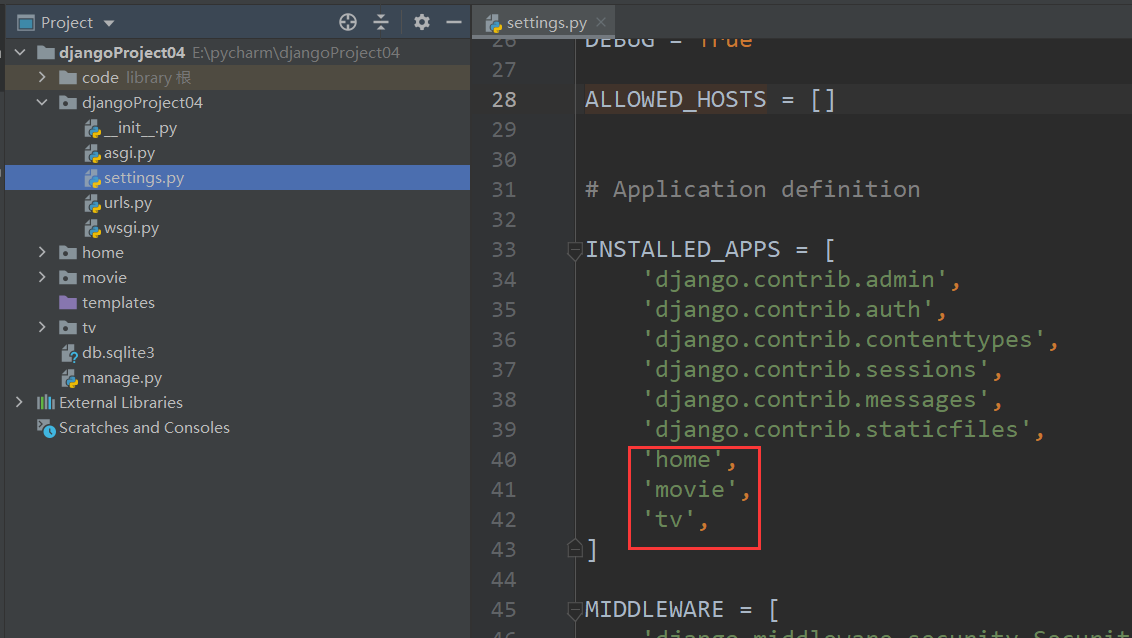Open asgi.py in the project tree
Screen dimensions: 1132x638
pyautogui.click(x=129, y=153)
